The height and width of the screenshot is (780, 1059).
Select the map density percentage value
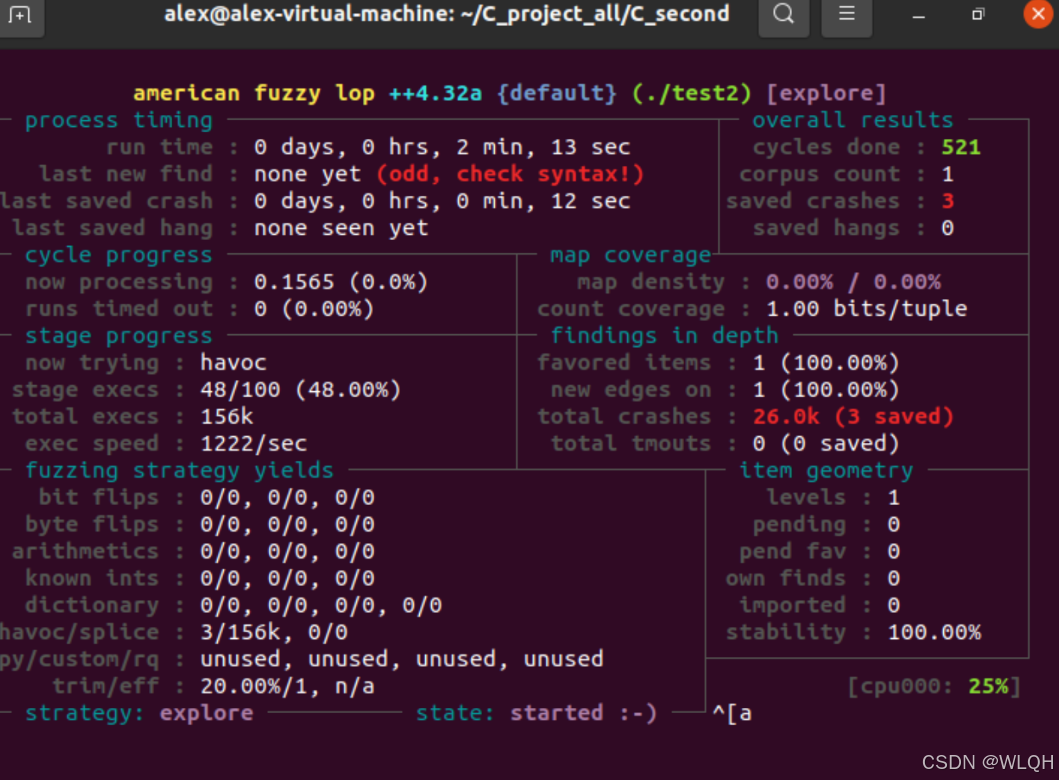(x=854, y=282)
